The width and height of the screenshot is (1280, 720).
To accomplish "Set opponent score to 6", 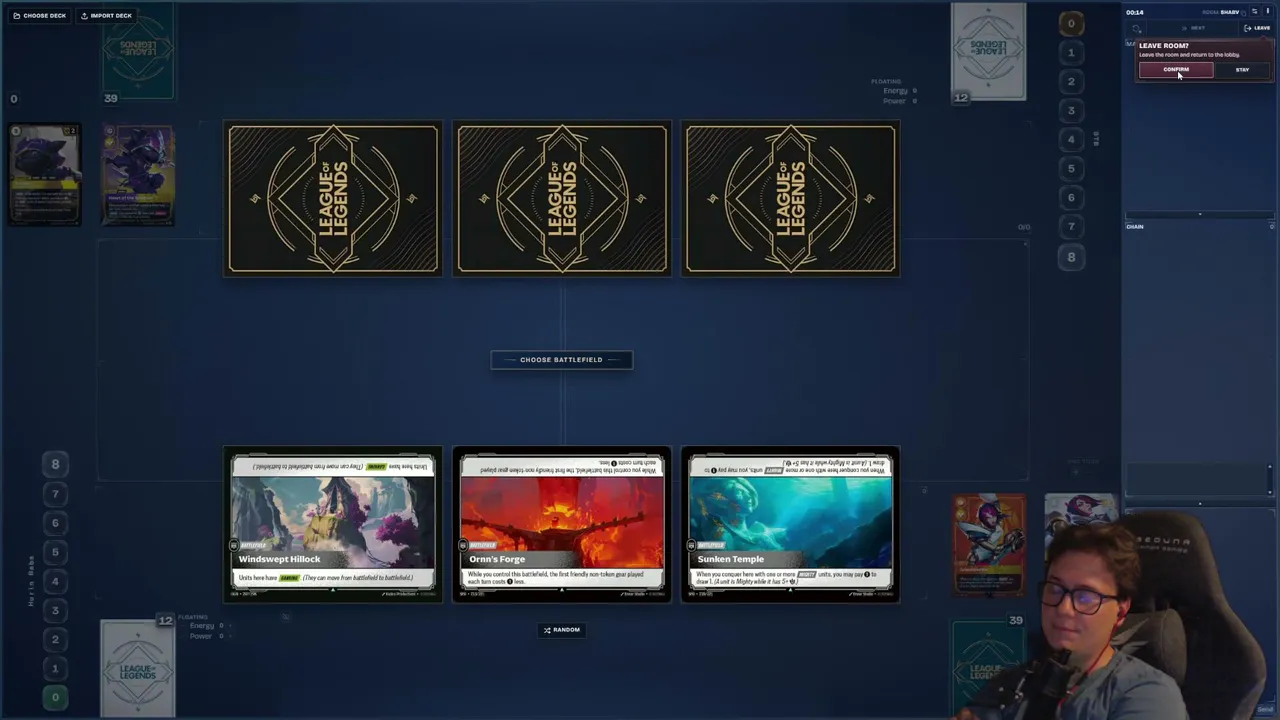I will (x=1071, y=197).
